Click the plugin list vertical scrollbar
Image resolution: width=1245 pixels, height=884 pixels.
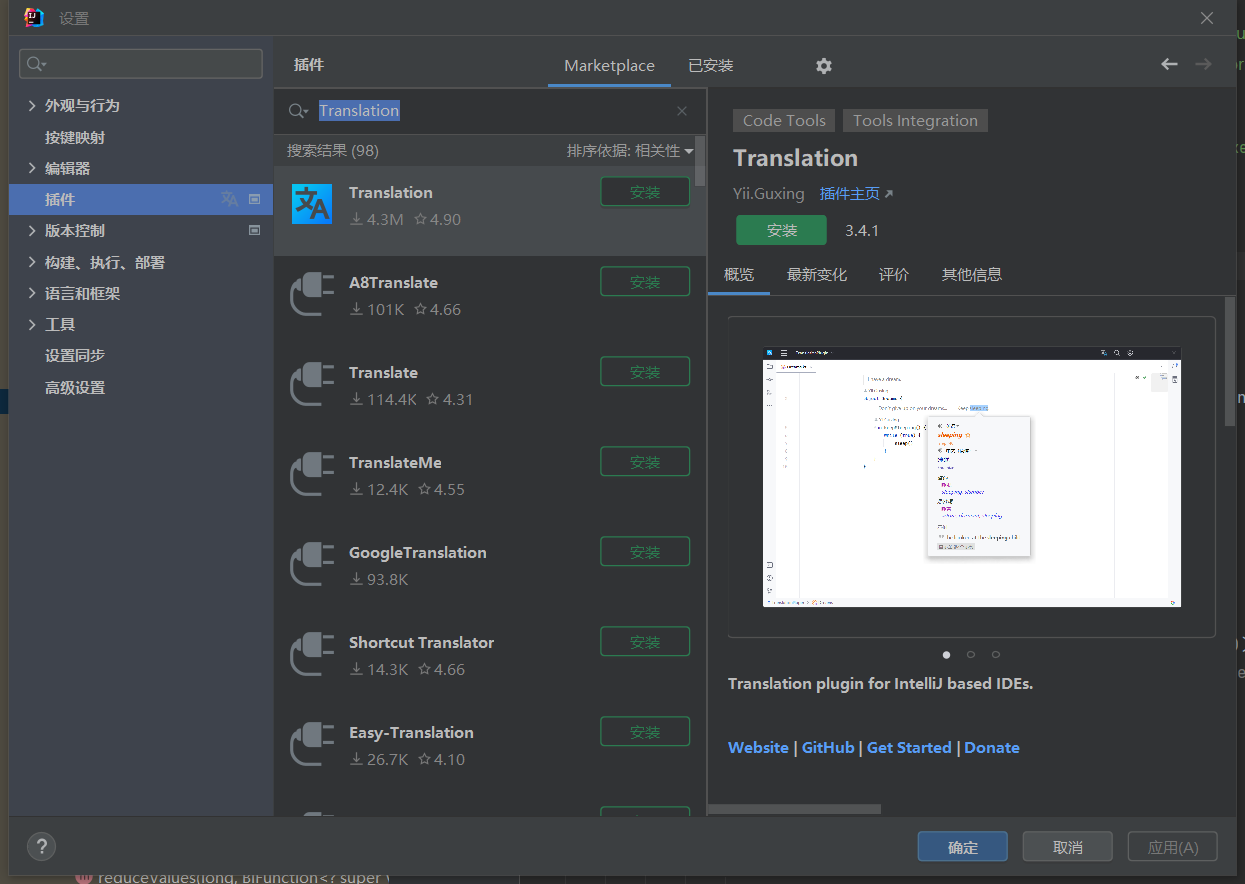pyautogui.click(x=700, y=160)
